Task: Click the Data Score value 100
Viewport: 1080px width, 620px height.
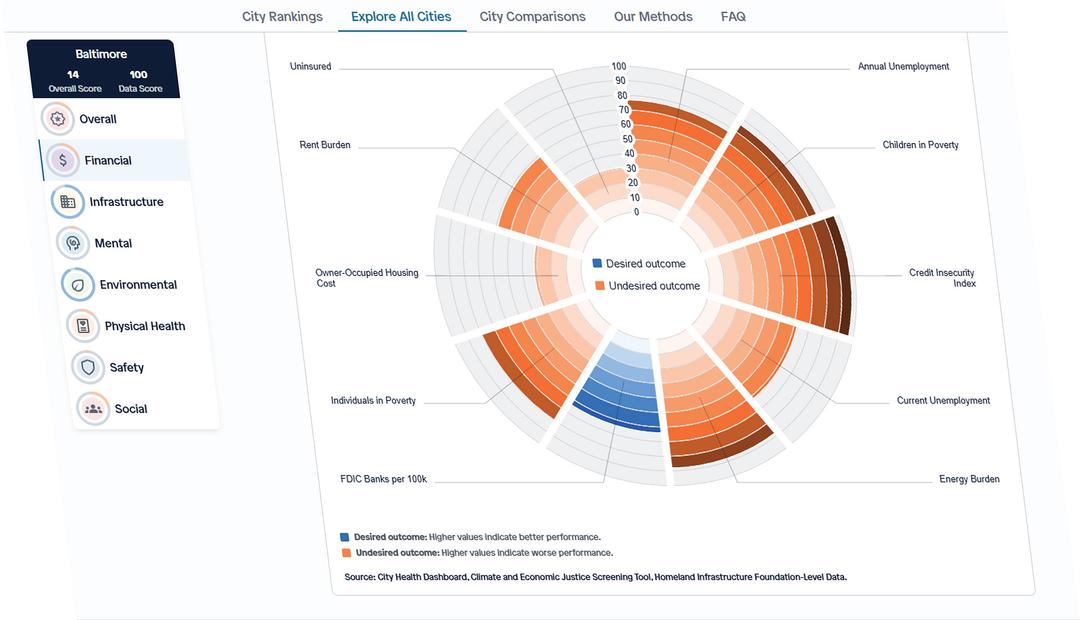Action: point(138,74)
